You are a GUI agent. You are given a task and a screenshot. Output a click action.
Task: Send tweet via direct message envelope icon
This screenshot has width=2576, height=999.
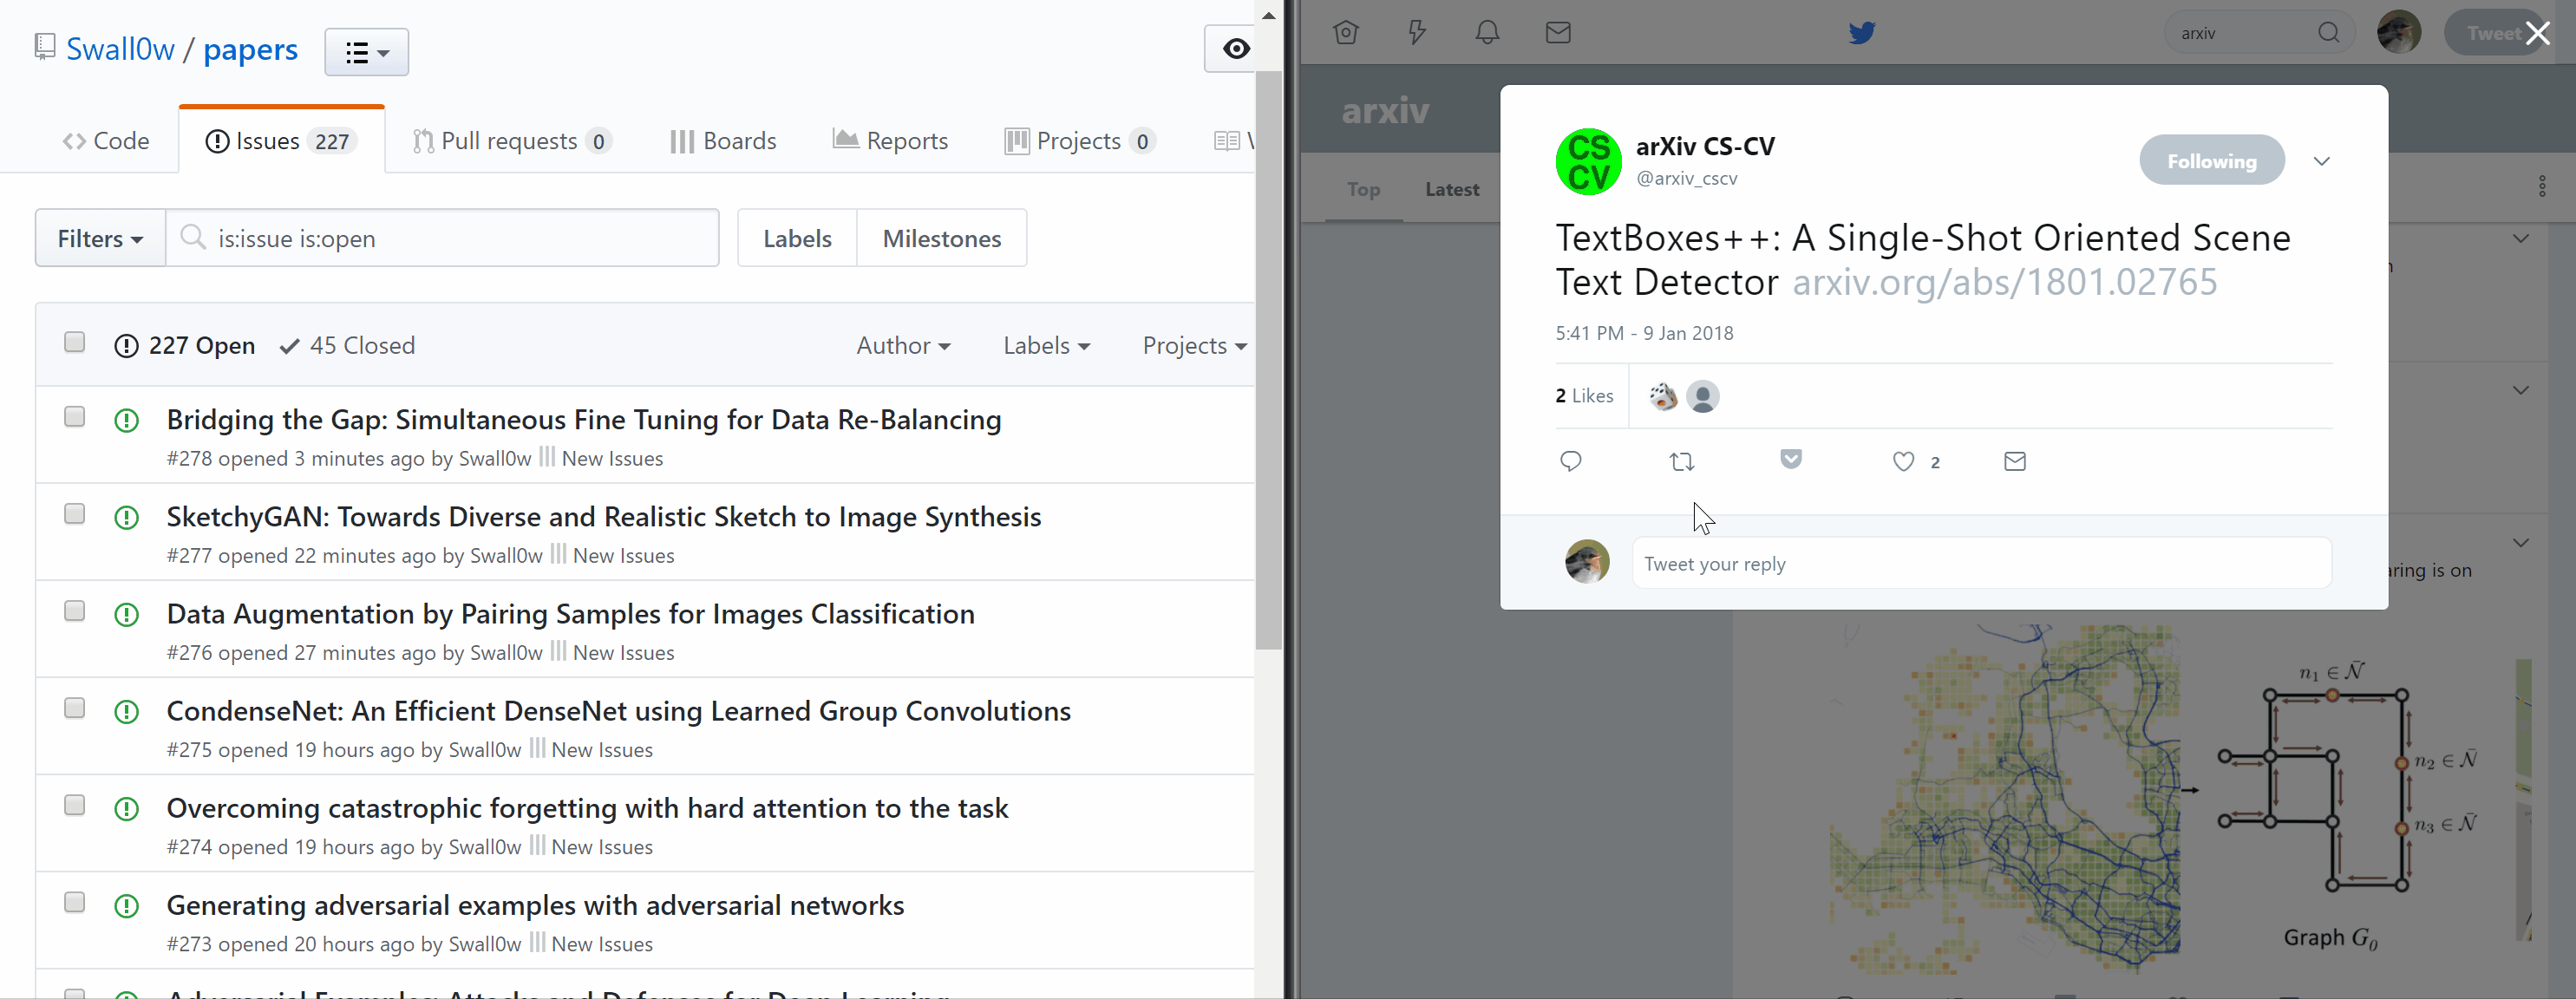point(2015,461)
